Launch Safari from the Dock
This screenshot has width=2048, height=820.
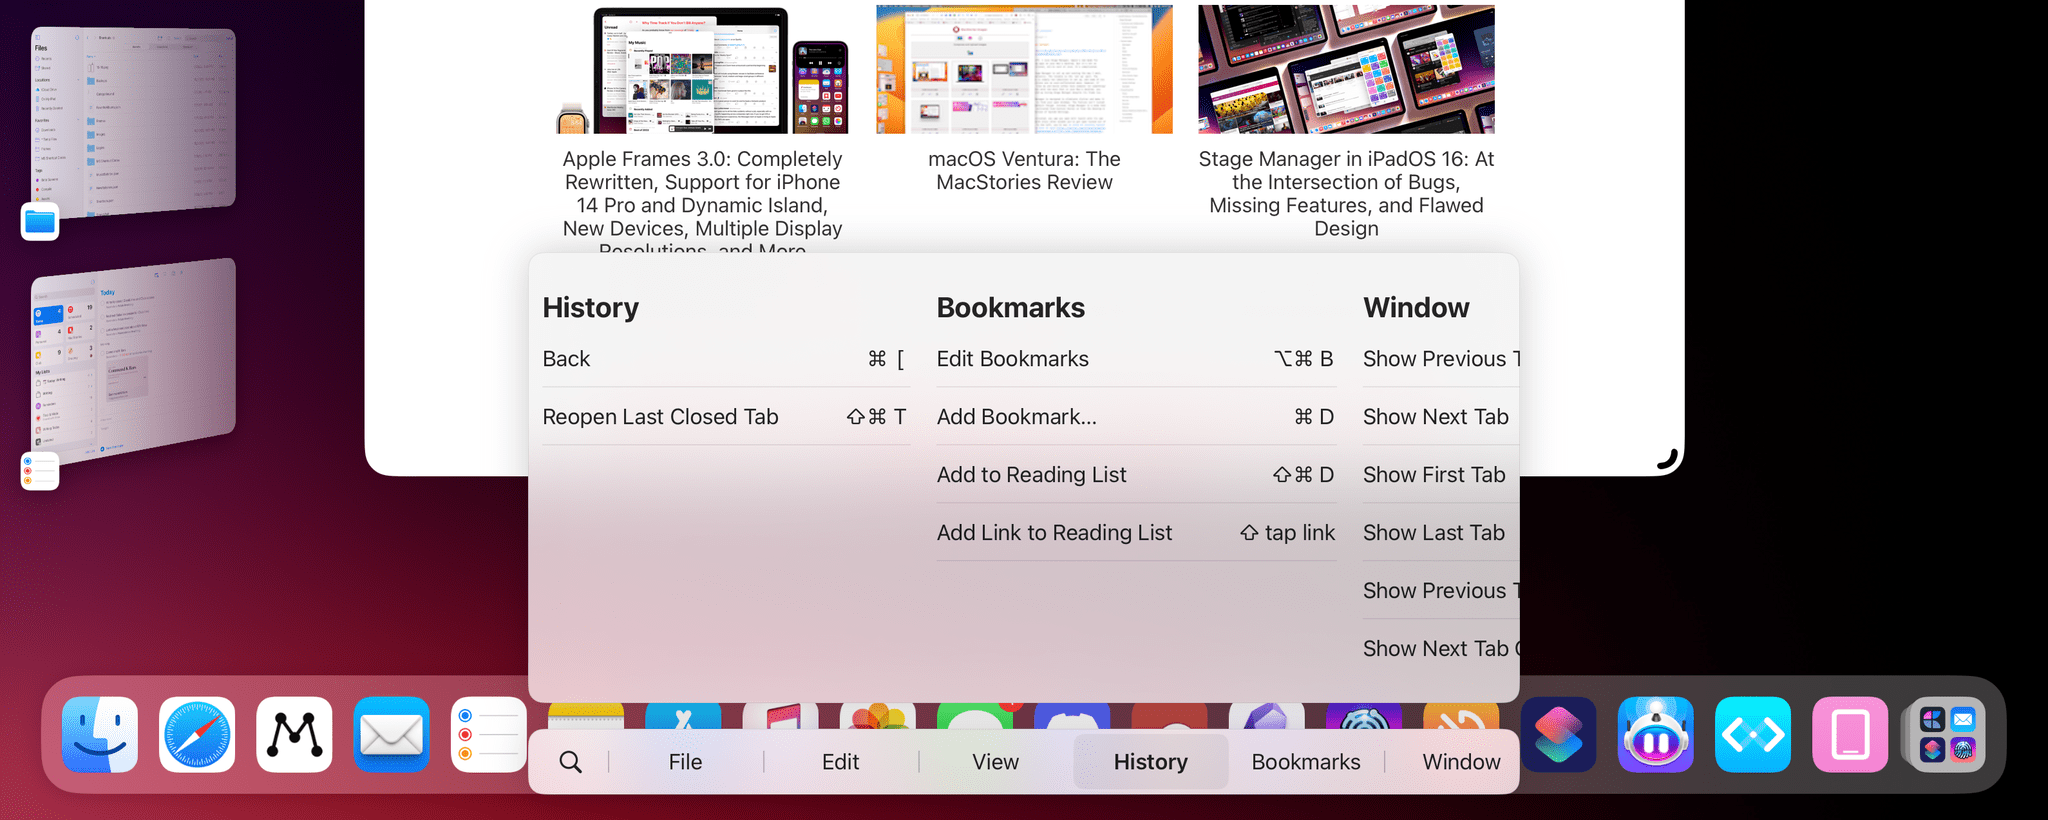tap(197, 734)
